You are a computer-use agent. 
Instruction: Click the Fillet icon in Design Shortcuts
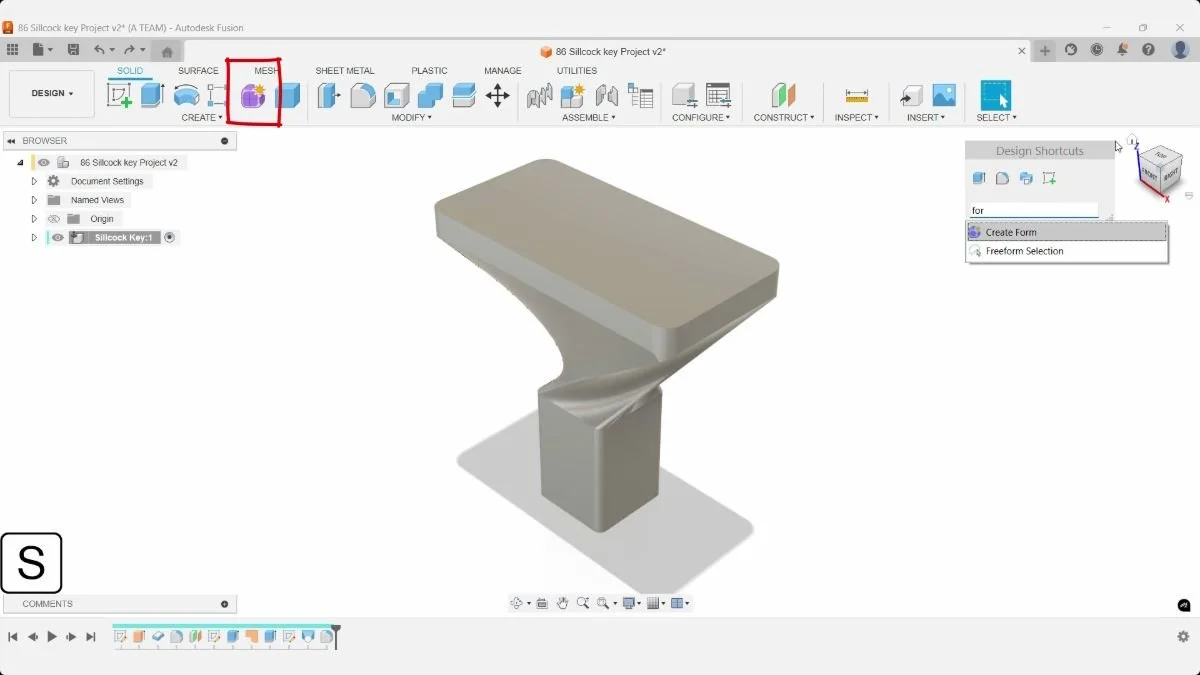tap(1002, 178)
